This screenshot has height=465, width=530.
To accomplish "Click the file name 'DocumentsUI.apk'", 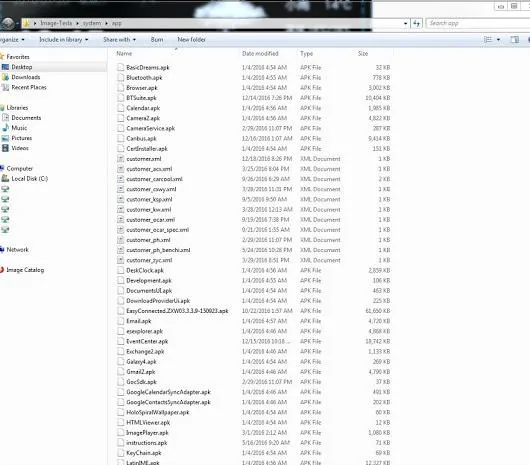I will (149, 291).
